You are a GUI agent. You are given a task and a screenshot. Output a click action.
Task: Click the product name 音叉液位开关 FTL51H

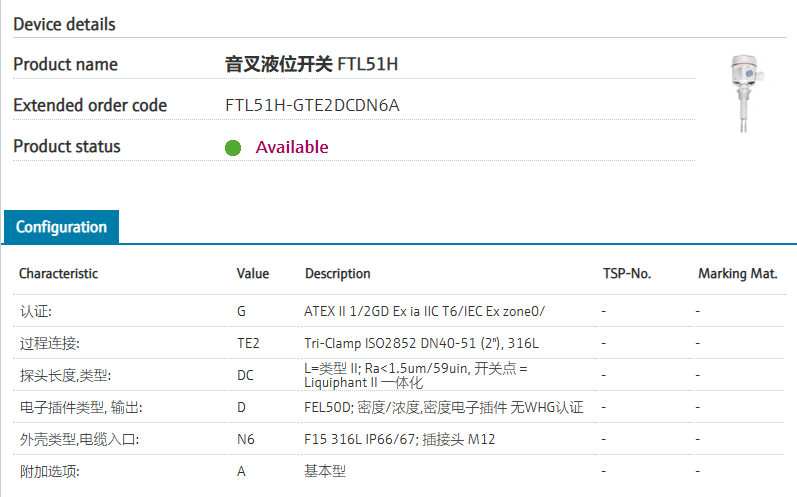pyautogui.click(x=311, y=64)
